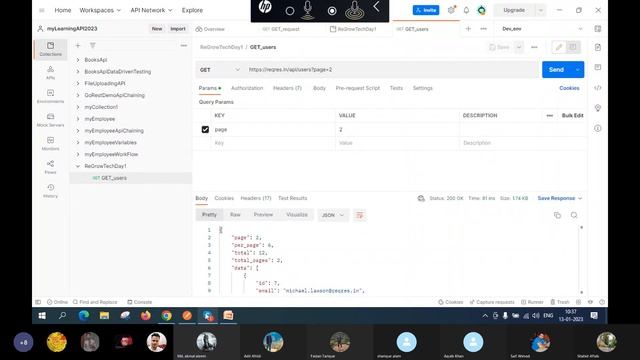Collapse the ReGrowTechDay1 collection
The width and height of the screenshot is (640, 360).
[x=78, y=167]
